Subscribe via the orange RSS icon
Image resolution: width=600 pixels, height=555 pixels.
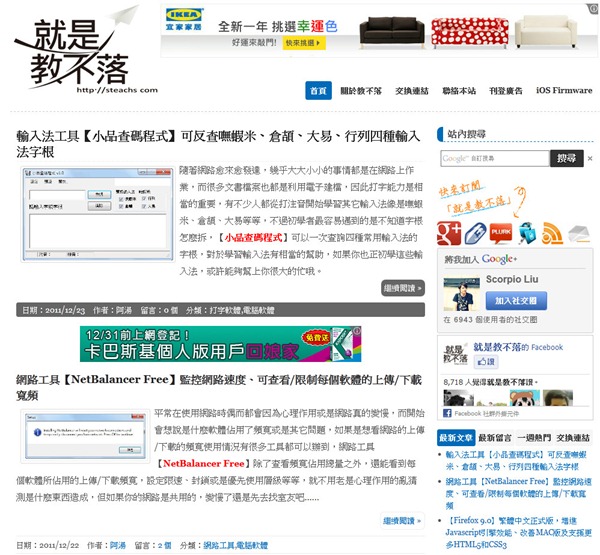point(552,233)
